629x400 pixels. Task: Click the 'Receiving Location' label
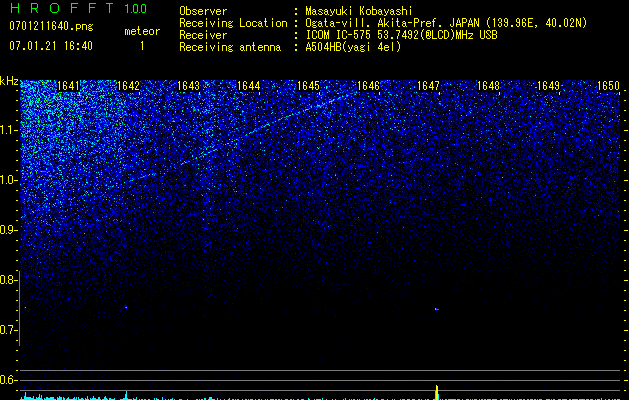tap(233, 23)
